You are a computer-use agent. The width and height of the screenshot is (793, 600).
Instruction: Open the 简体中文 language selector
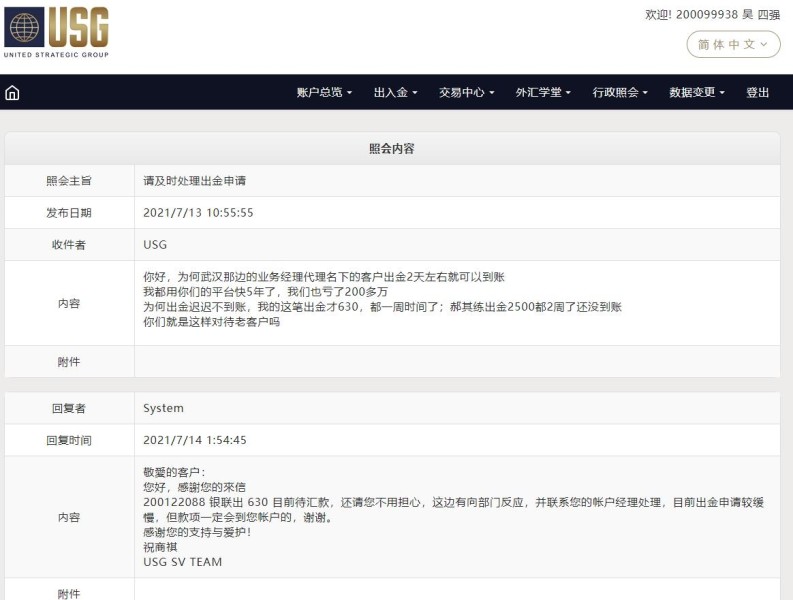click(733, 44)
